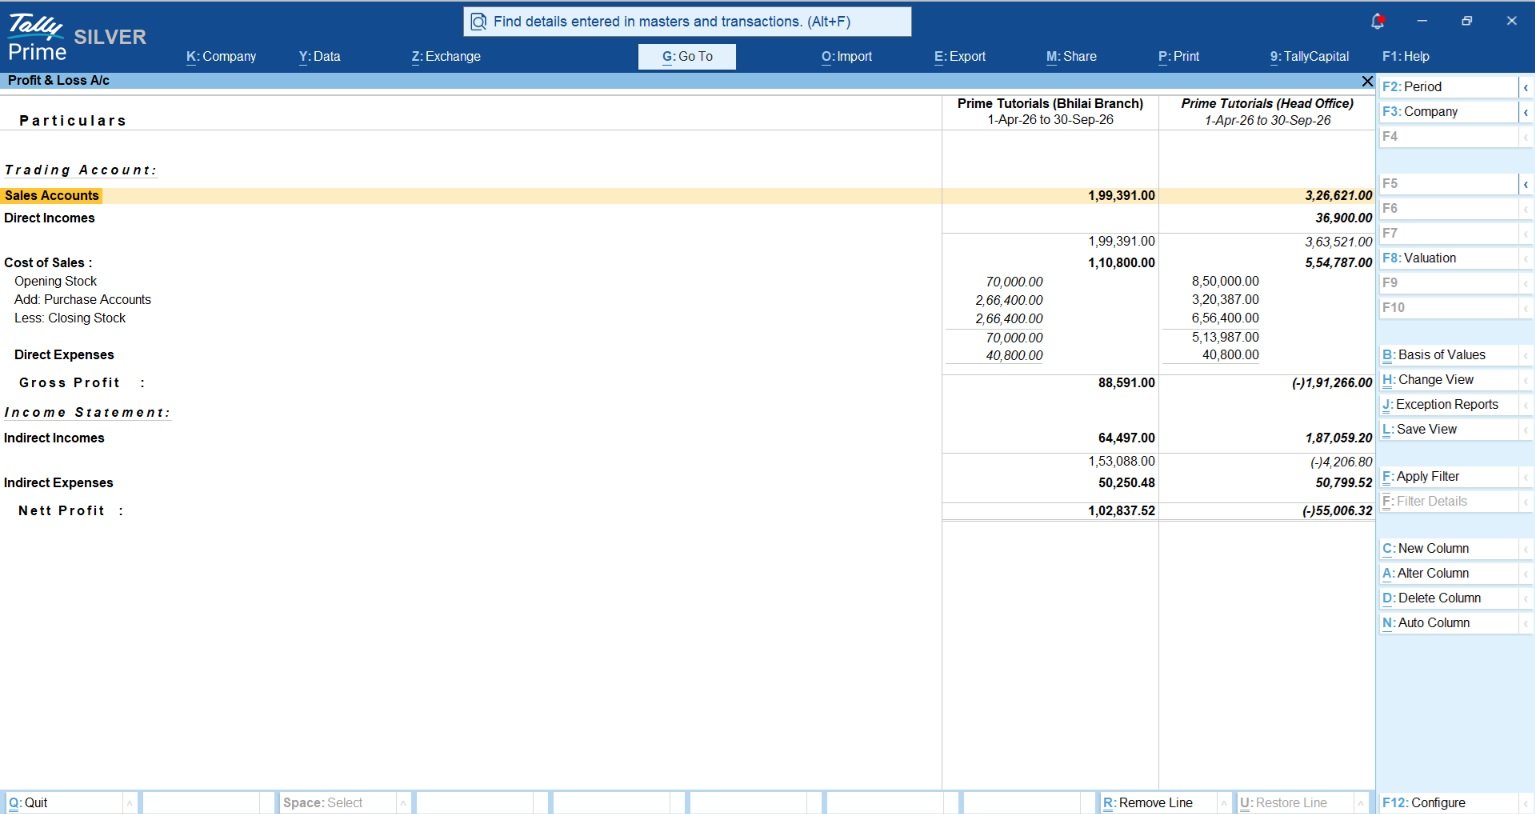1535x814 pixels.
Task: Click D: Delete Column
Action: coord(1448,598)
